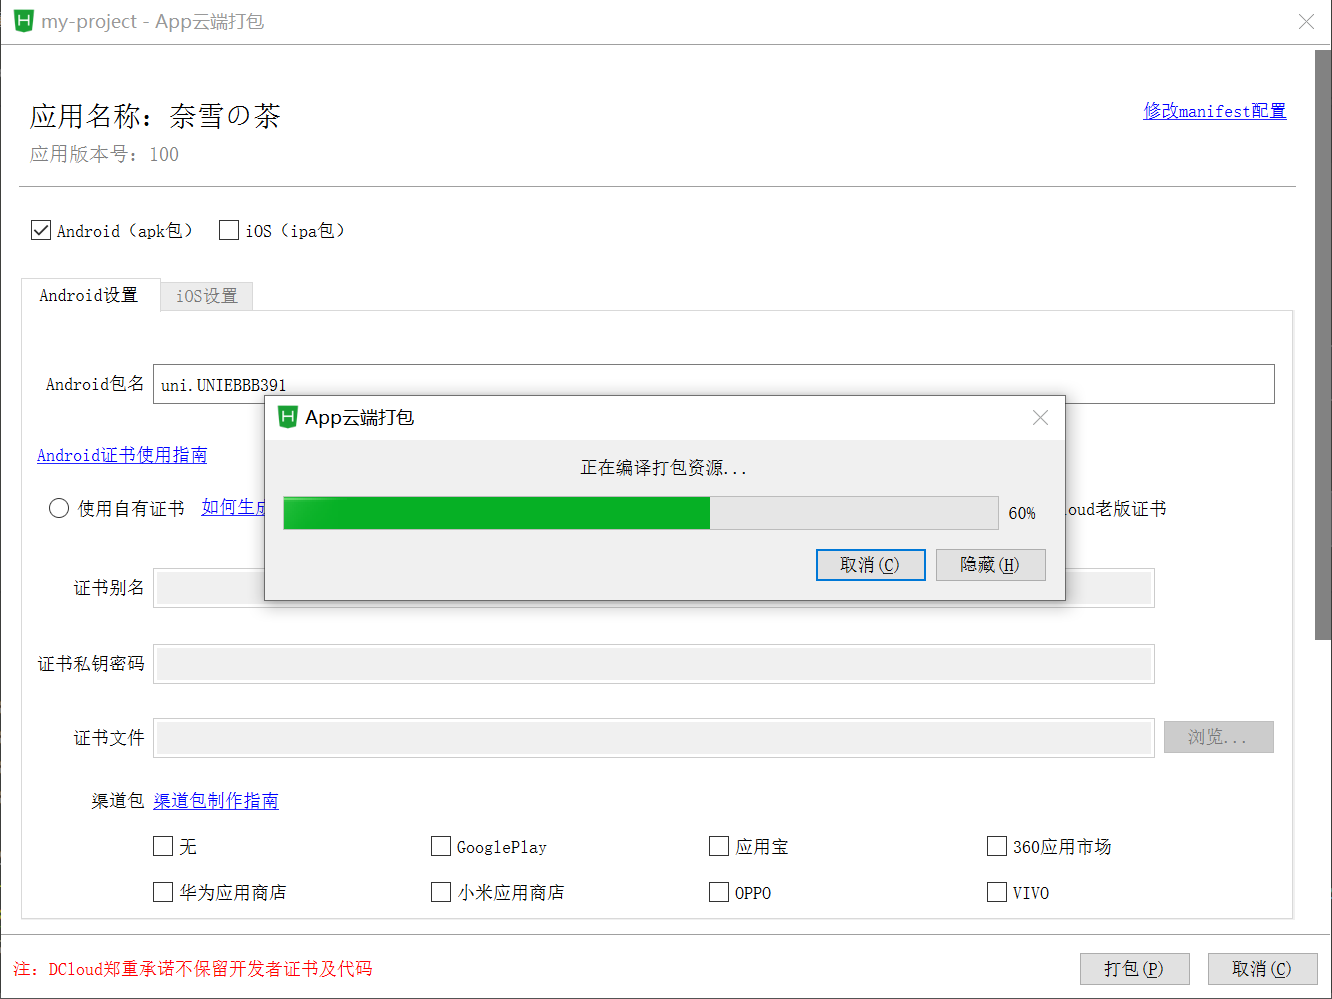Viewport: 1332px width, 999px height.
Task: Click the 证书文件 input field
Action: (x=654, y=738)
